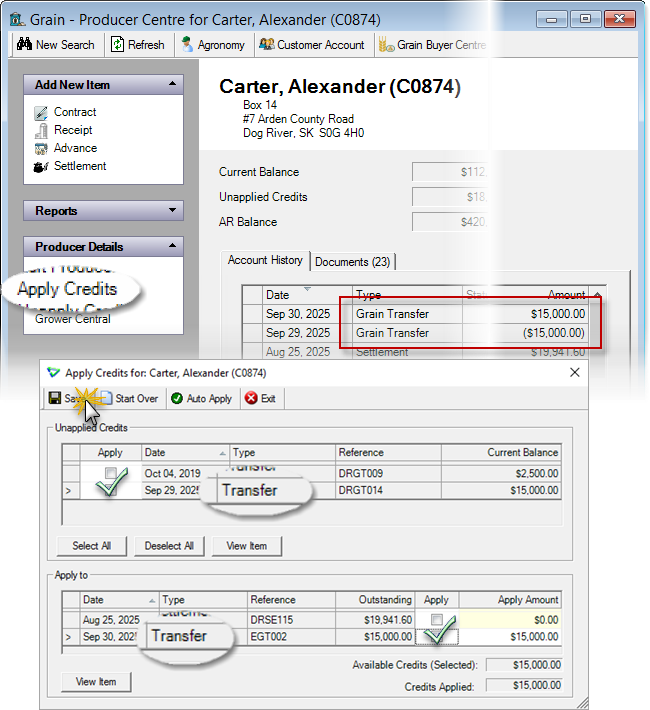Click the Credits Applied total field
This screenshot has width=650, height=710.
tap(524, 685)
